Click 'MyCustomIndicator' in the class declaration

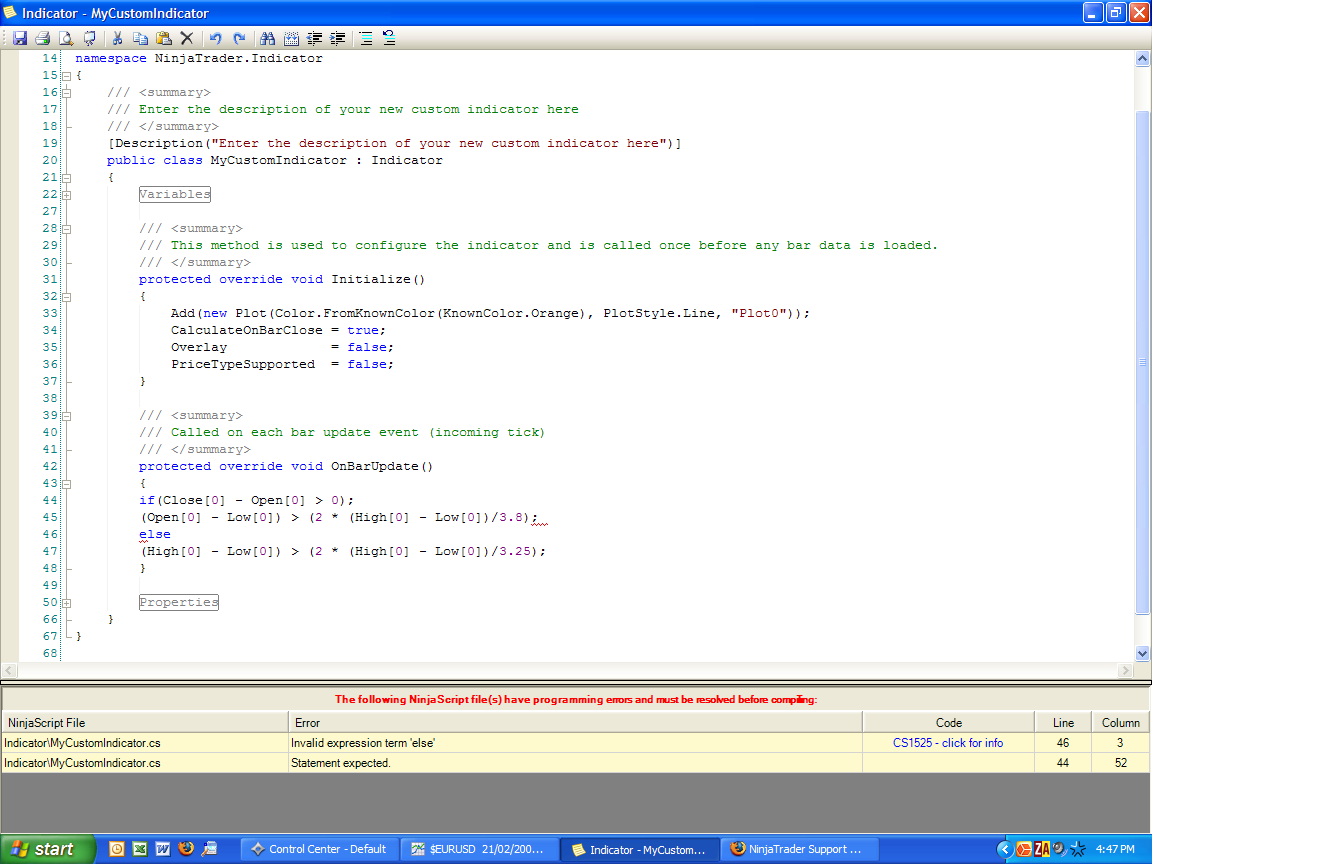tap(279, 160)
